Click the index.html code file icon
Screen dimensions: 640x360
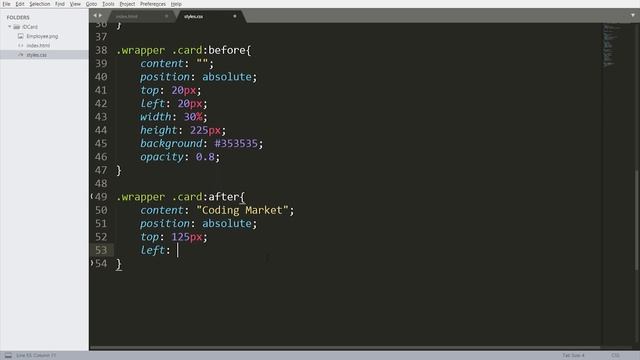[x=20, y=46]
